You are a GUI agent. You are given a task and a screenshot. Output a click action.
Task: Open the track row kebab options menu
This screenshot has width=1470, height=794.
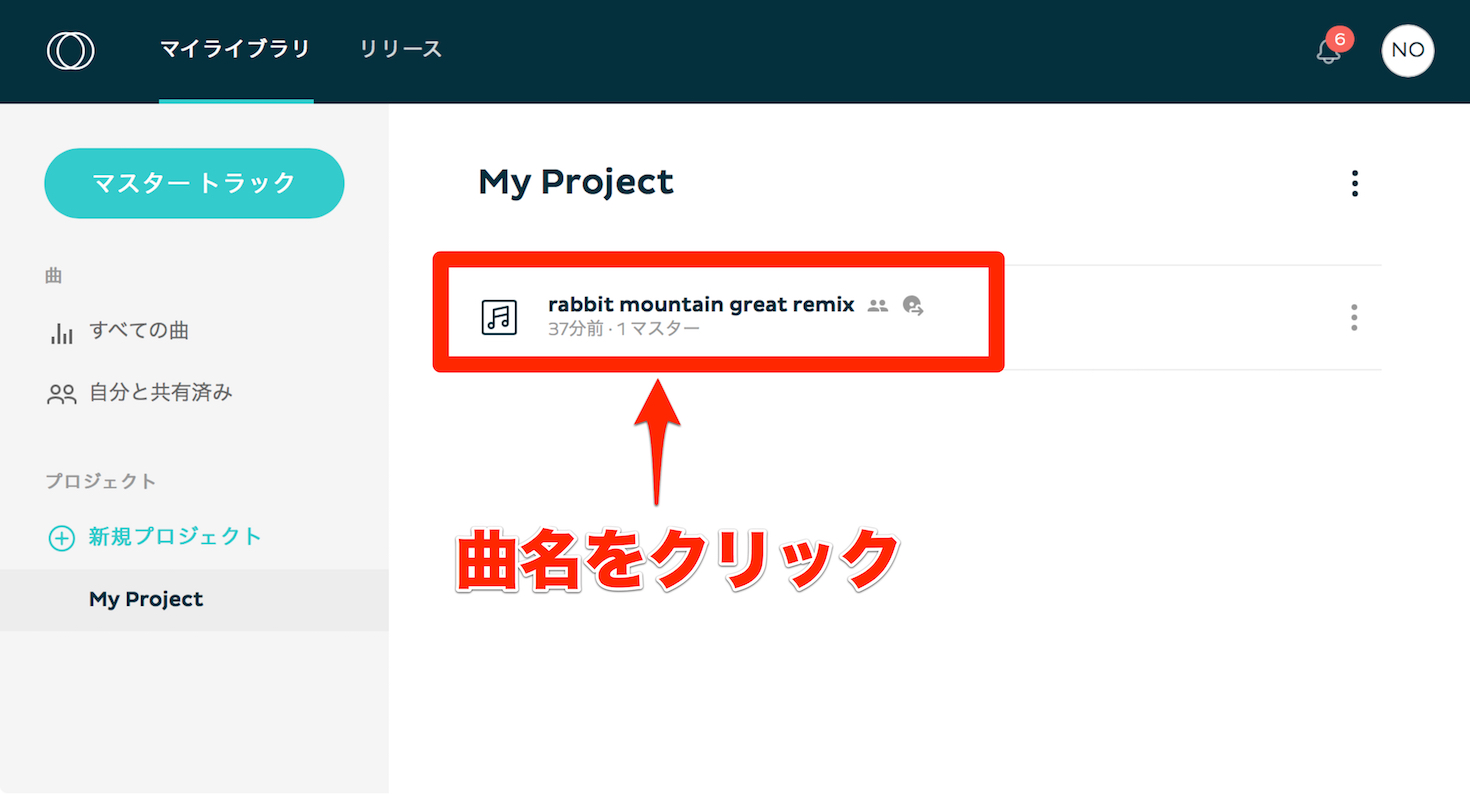[x=1354, y=317]
